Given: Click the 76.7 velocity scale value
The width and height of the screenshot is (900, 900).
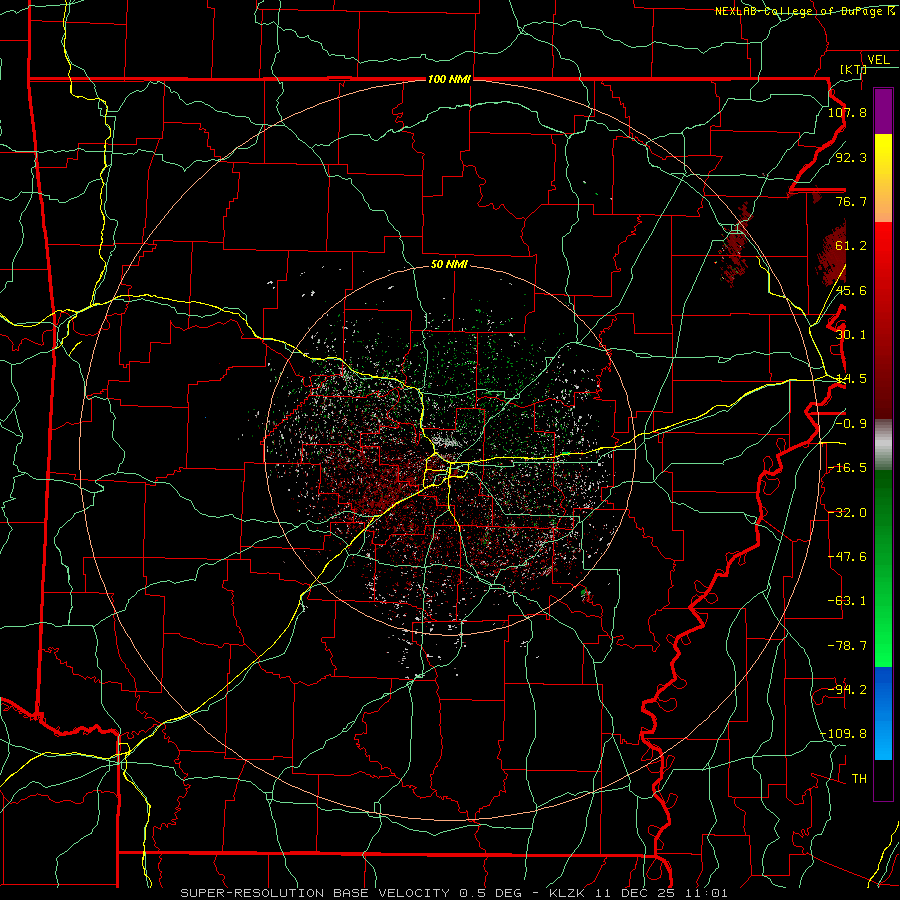Looking at the screenshot, I should coord(851,201).
